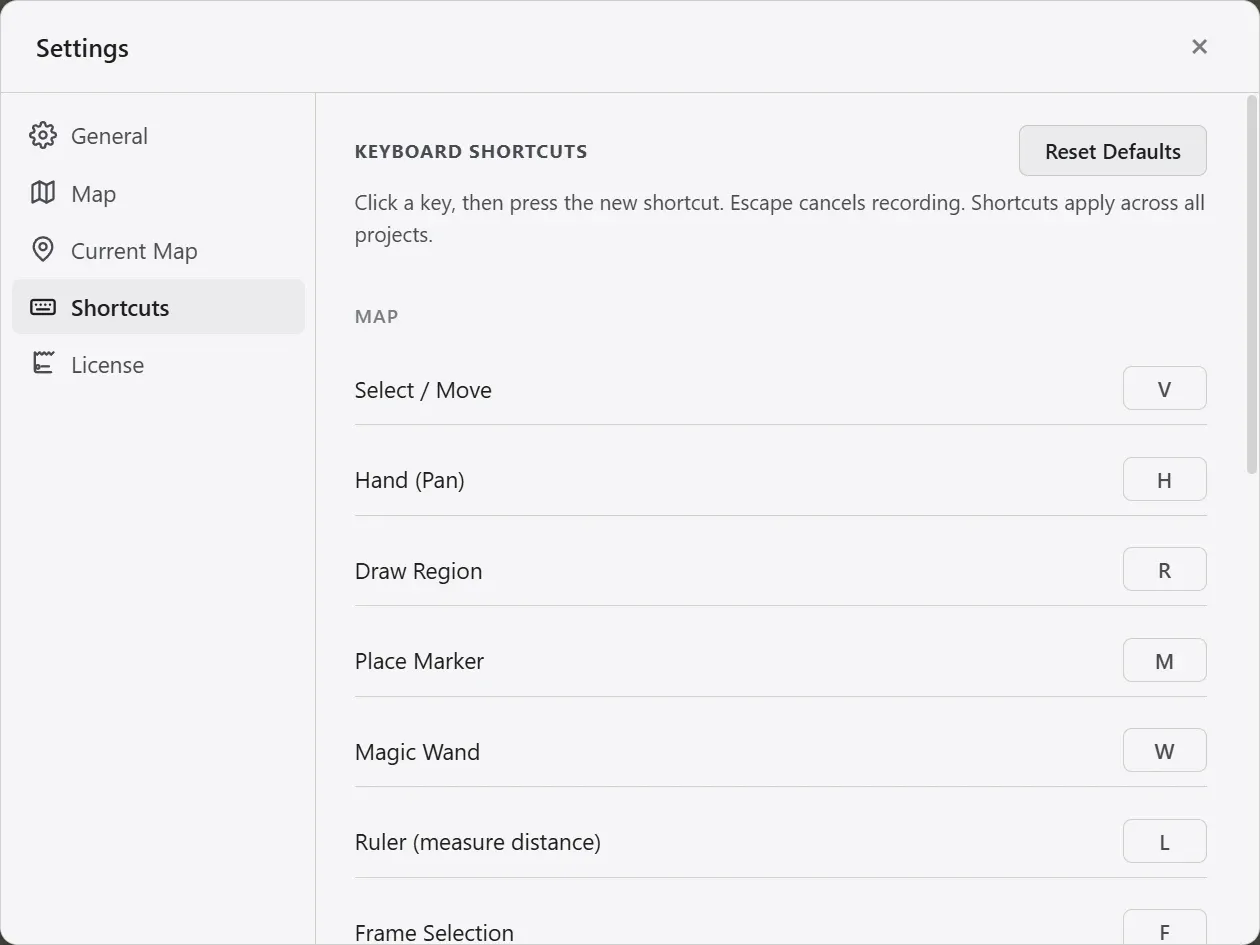Click the Current Map pin icon
1260x945 pixels.
[43, 250]
